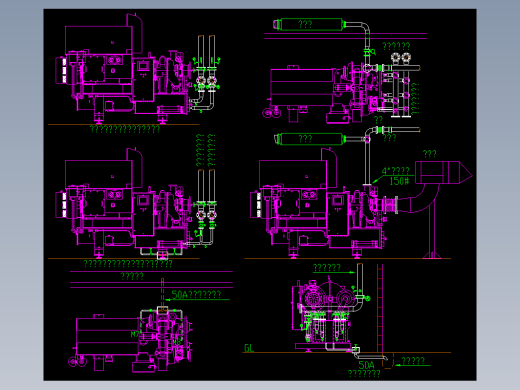Click the 'M7' marker on plan view
Screen dimensions: 520x390
pyautogui.click(x=135, y=334)
